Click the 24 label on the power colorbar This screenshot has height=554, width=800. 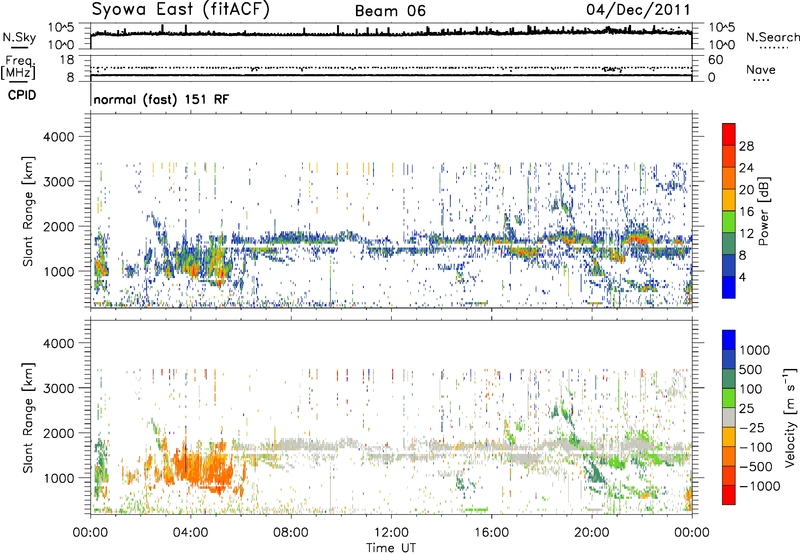coord(746,168)
